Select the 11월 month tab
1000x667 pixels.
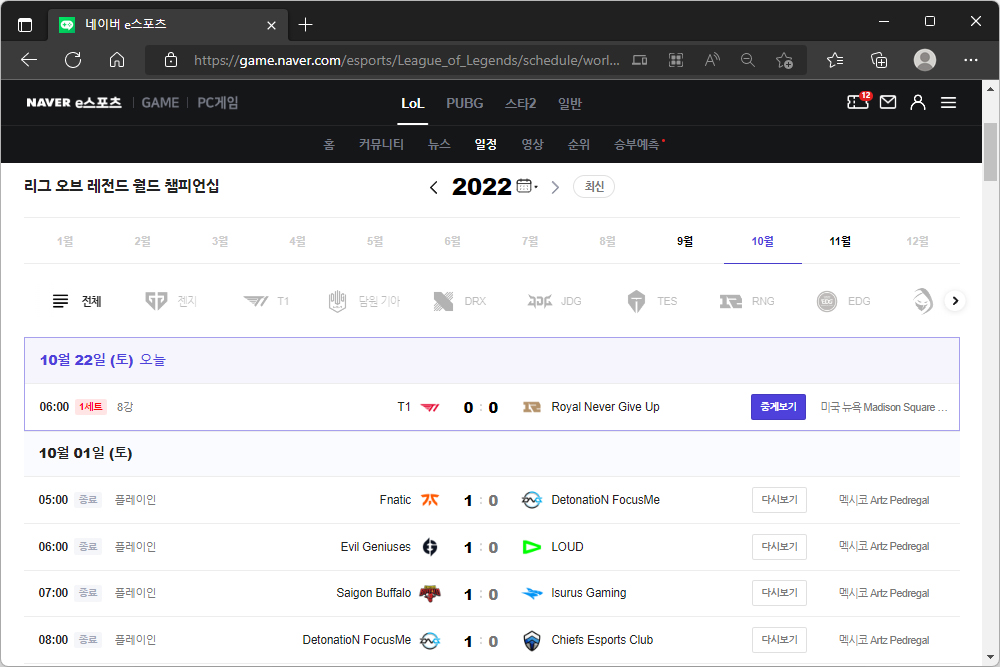pos(840,241)
